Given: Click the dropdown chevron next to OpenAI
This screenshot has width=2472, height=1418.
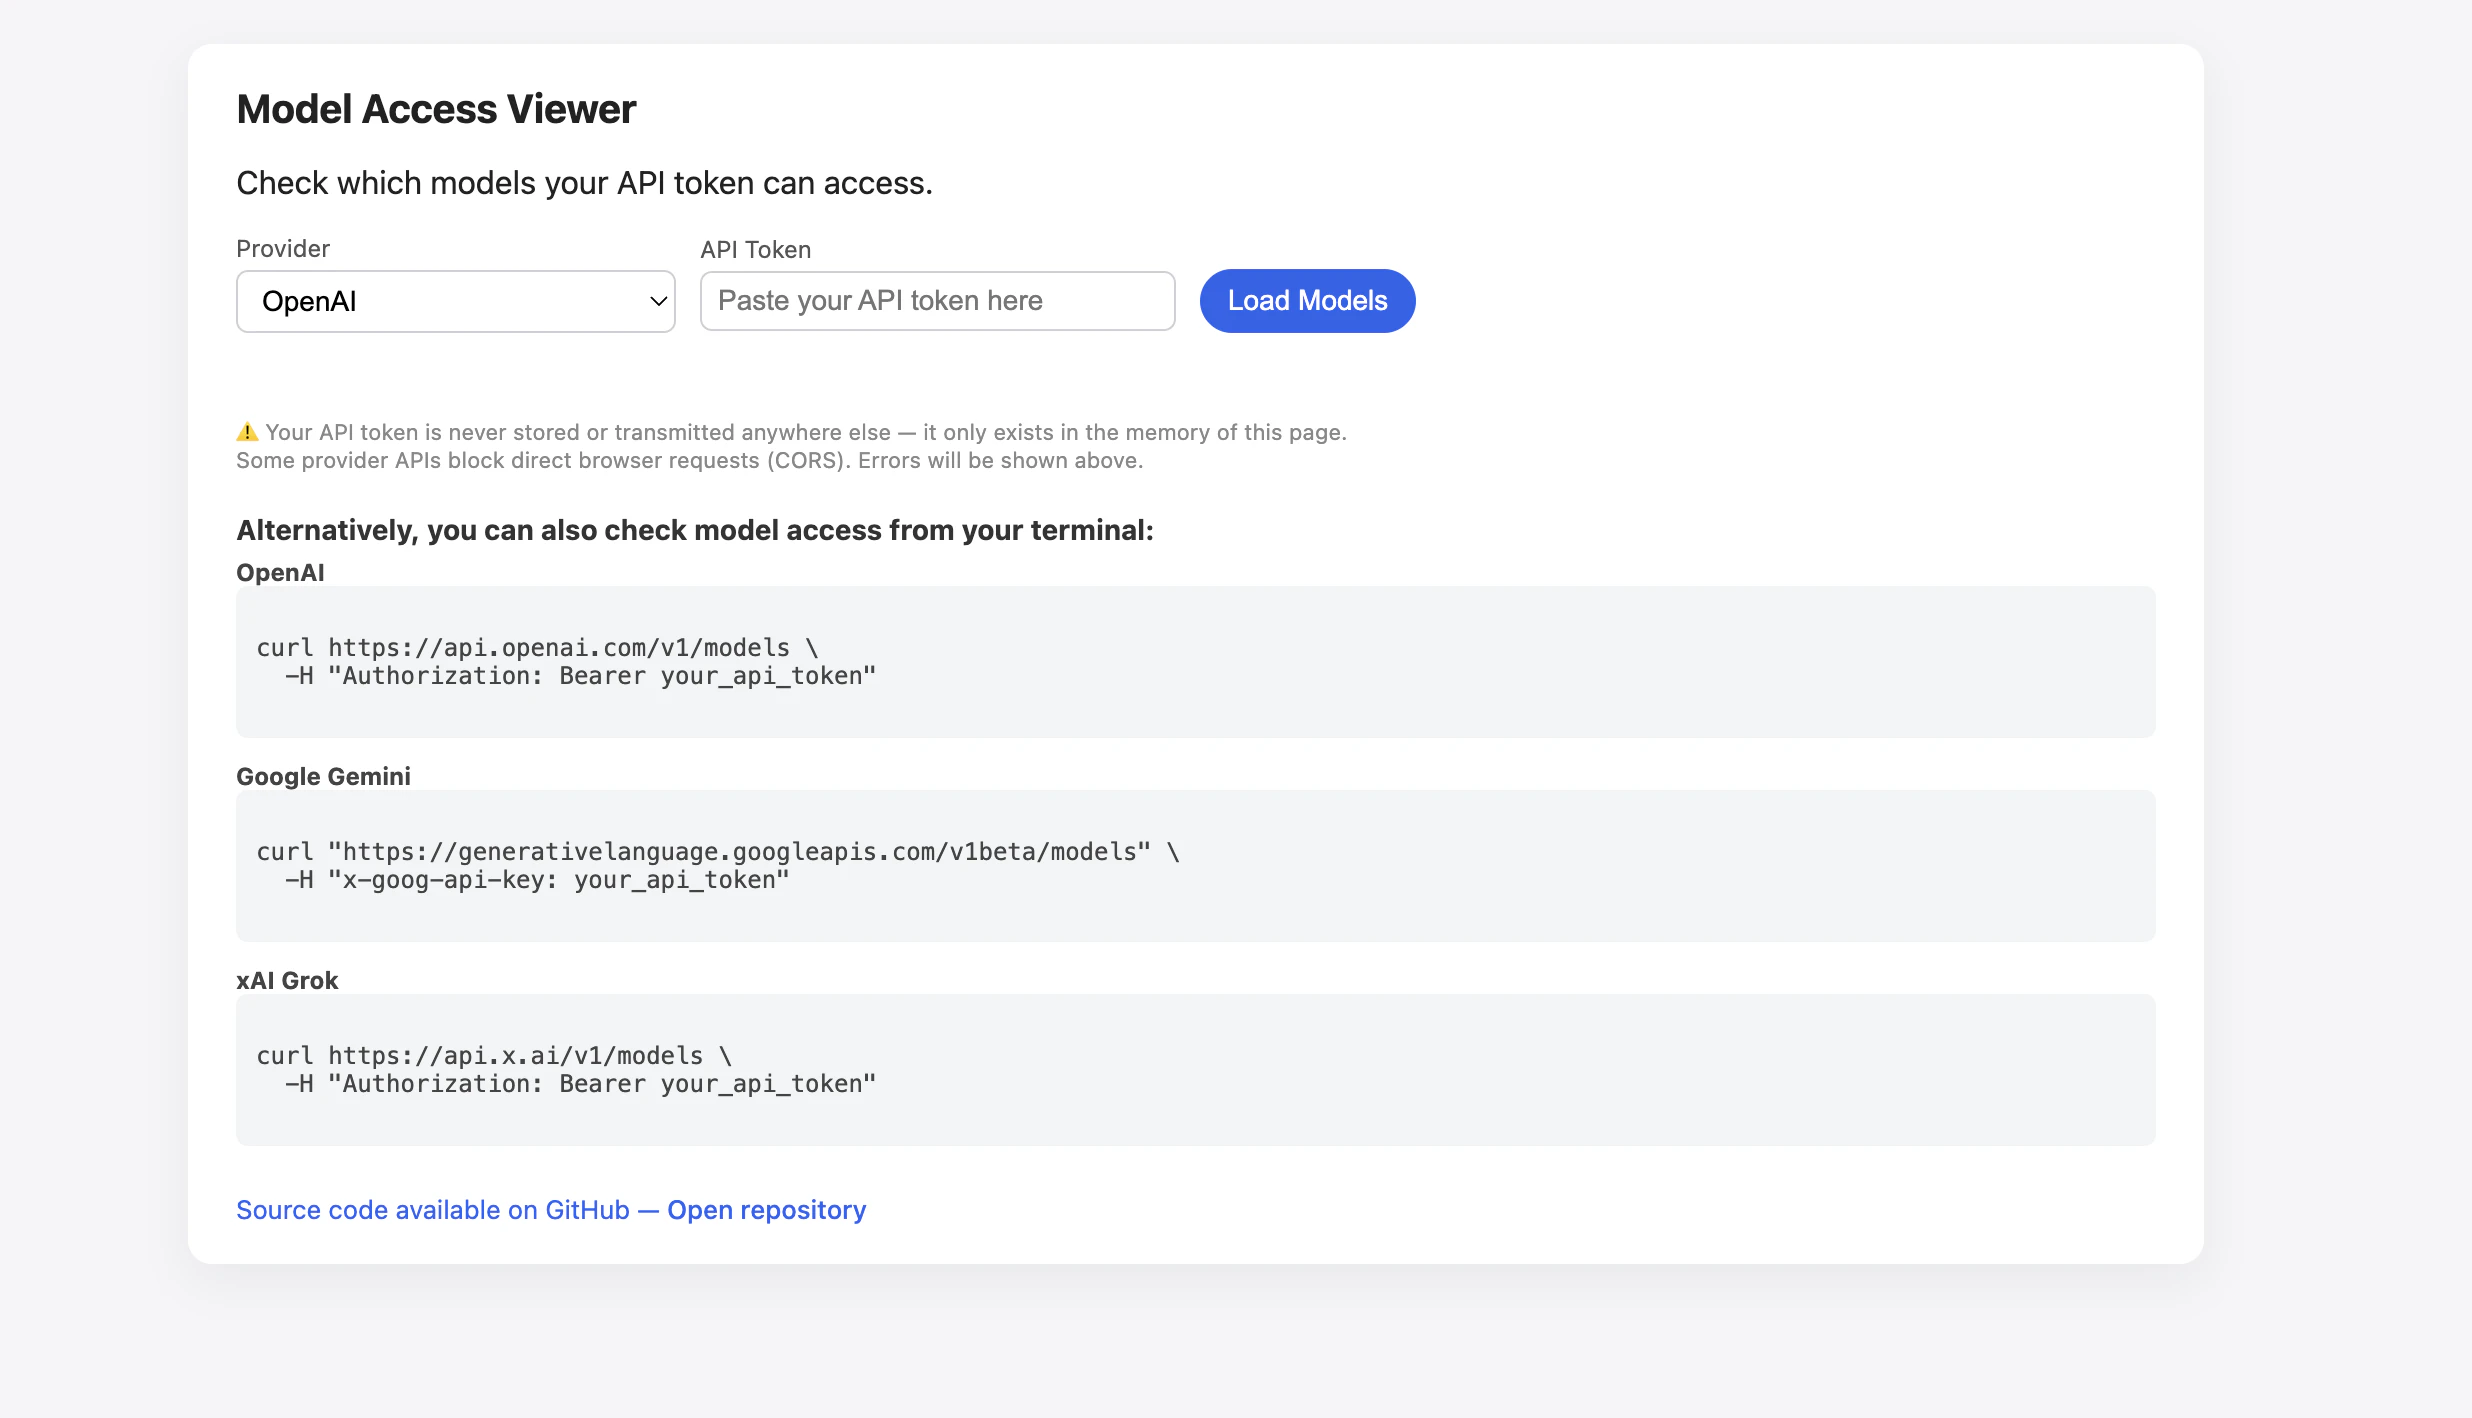Looking at the screenshot, I should pos(657,301).
